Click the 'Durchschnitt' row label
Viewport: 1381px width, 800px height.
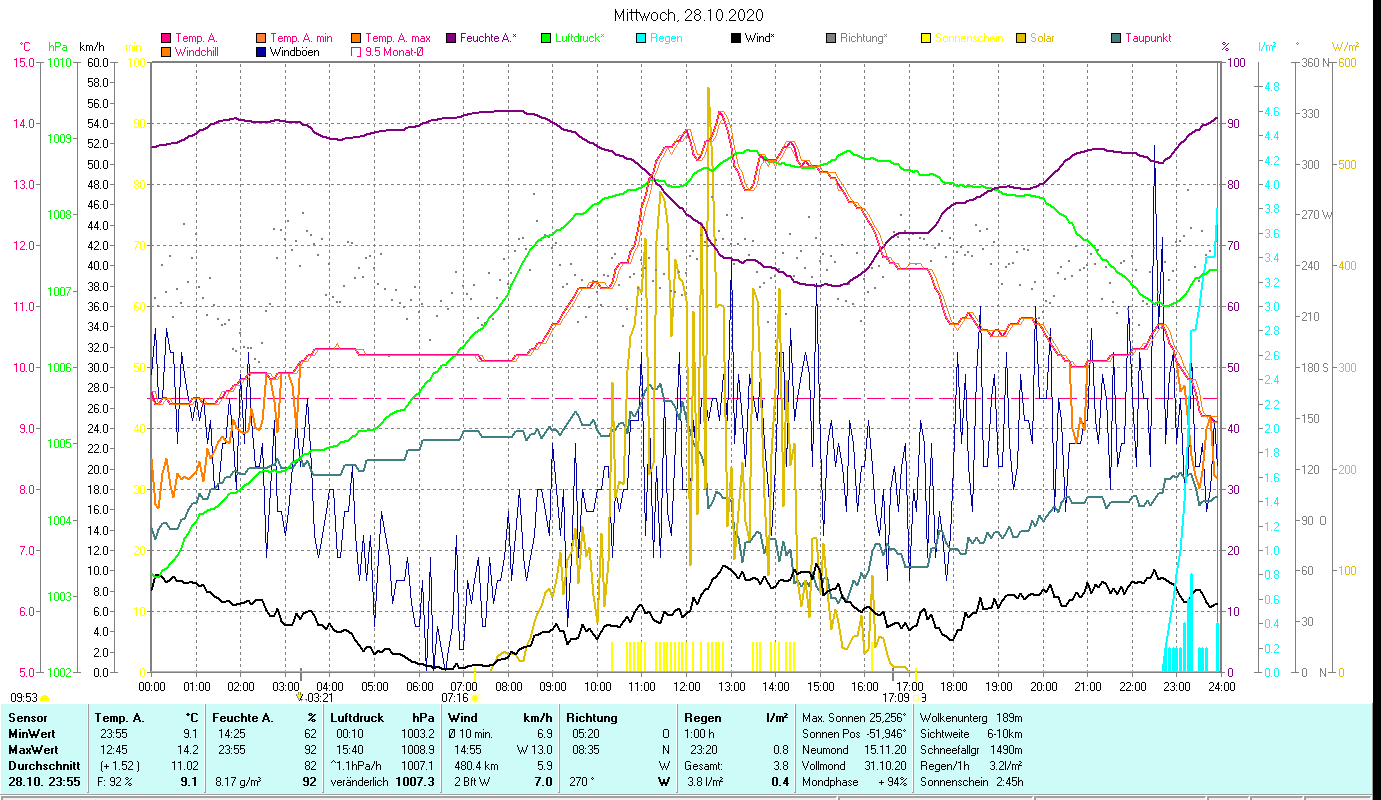click(42, 766)
